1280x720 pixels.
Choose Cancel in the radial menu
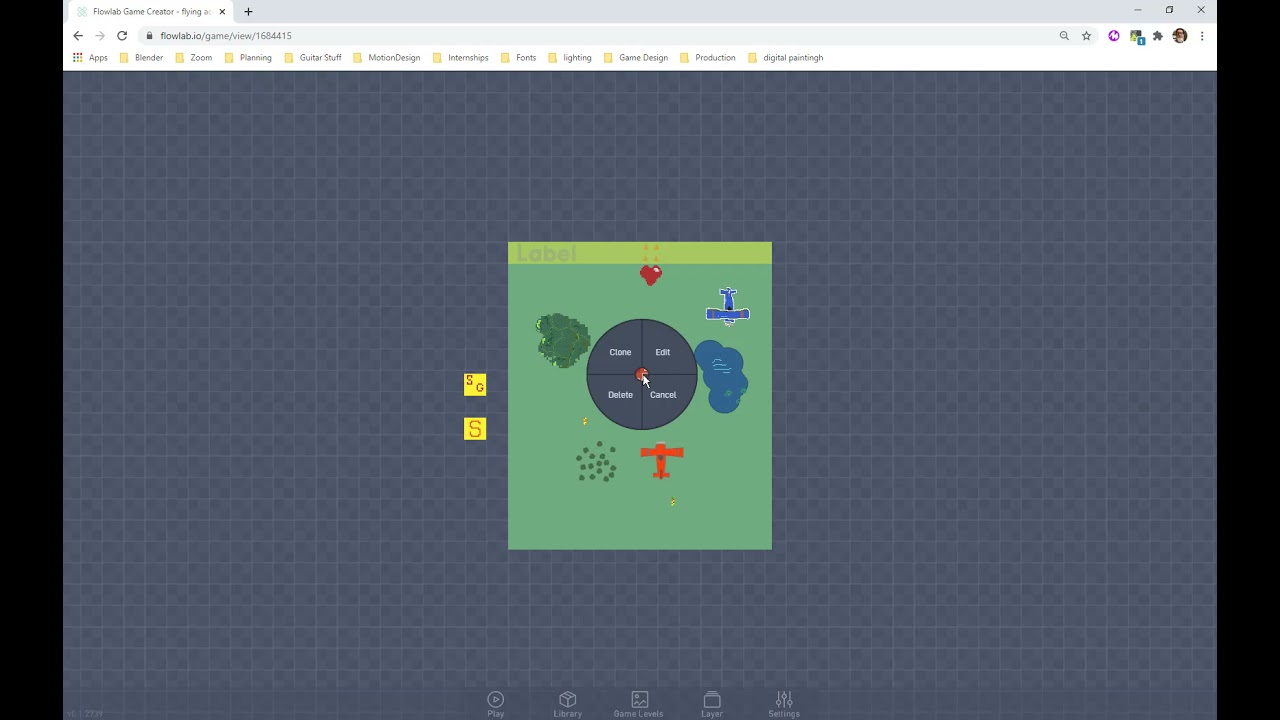(663, 395)
